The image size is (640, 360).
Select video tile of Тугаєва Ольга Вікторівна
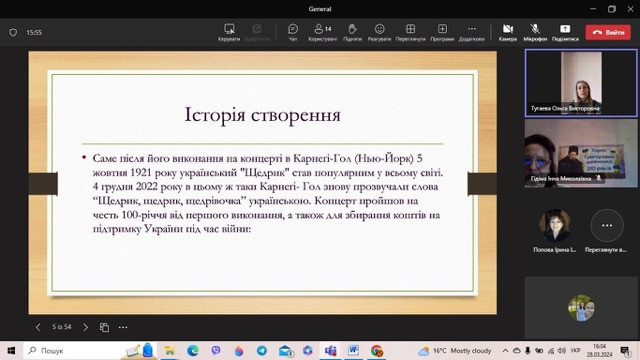click(x=581, y=83)
